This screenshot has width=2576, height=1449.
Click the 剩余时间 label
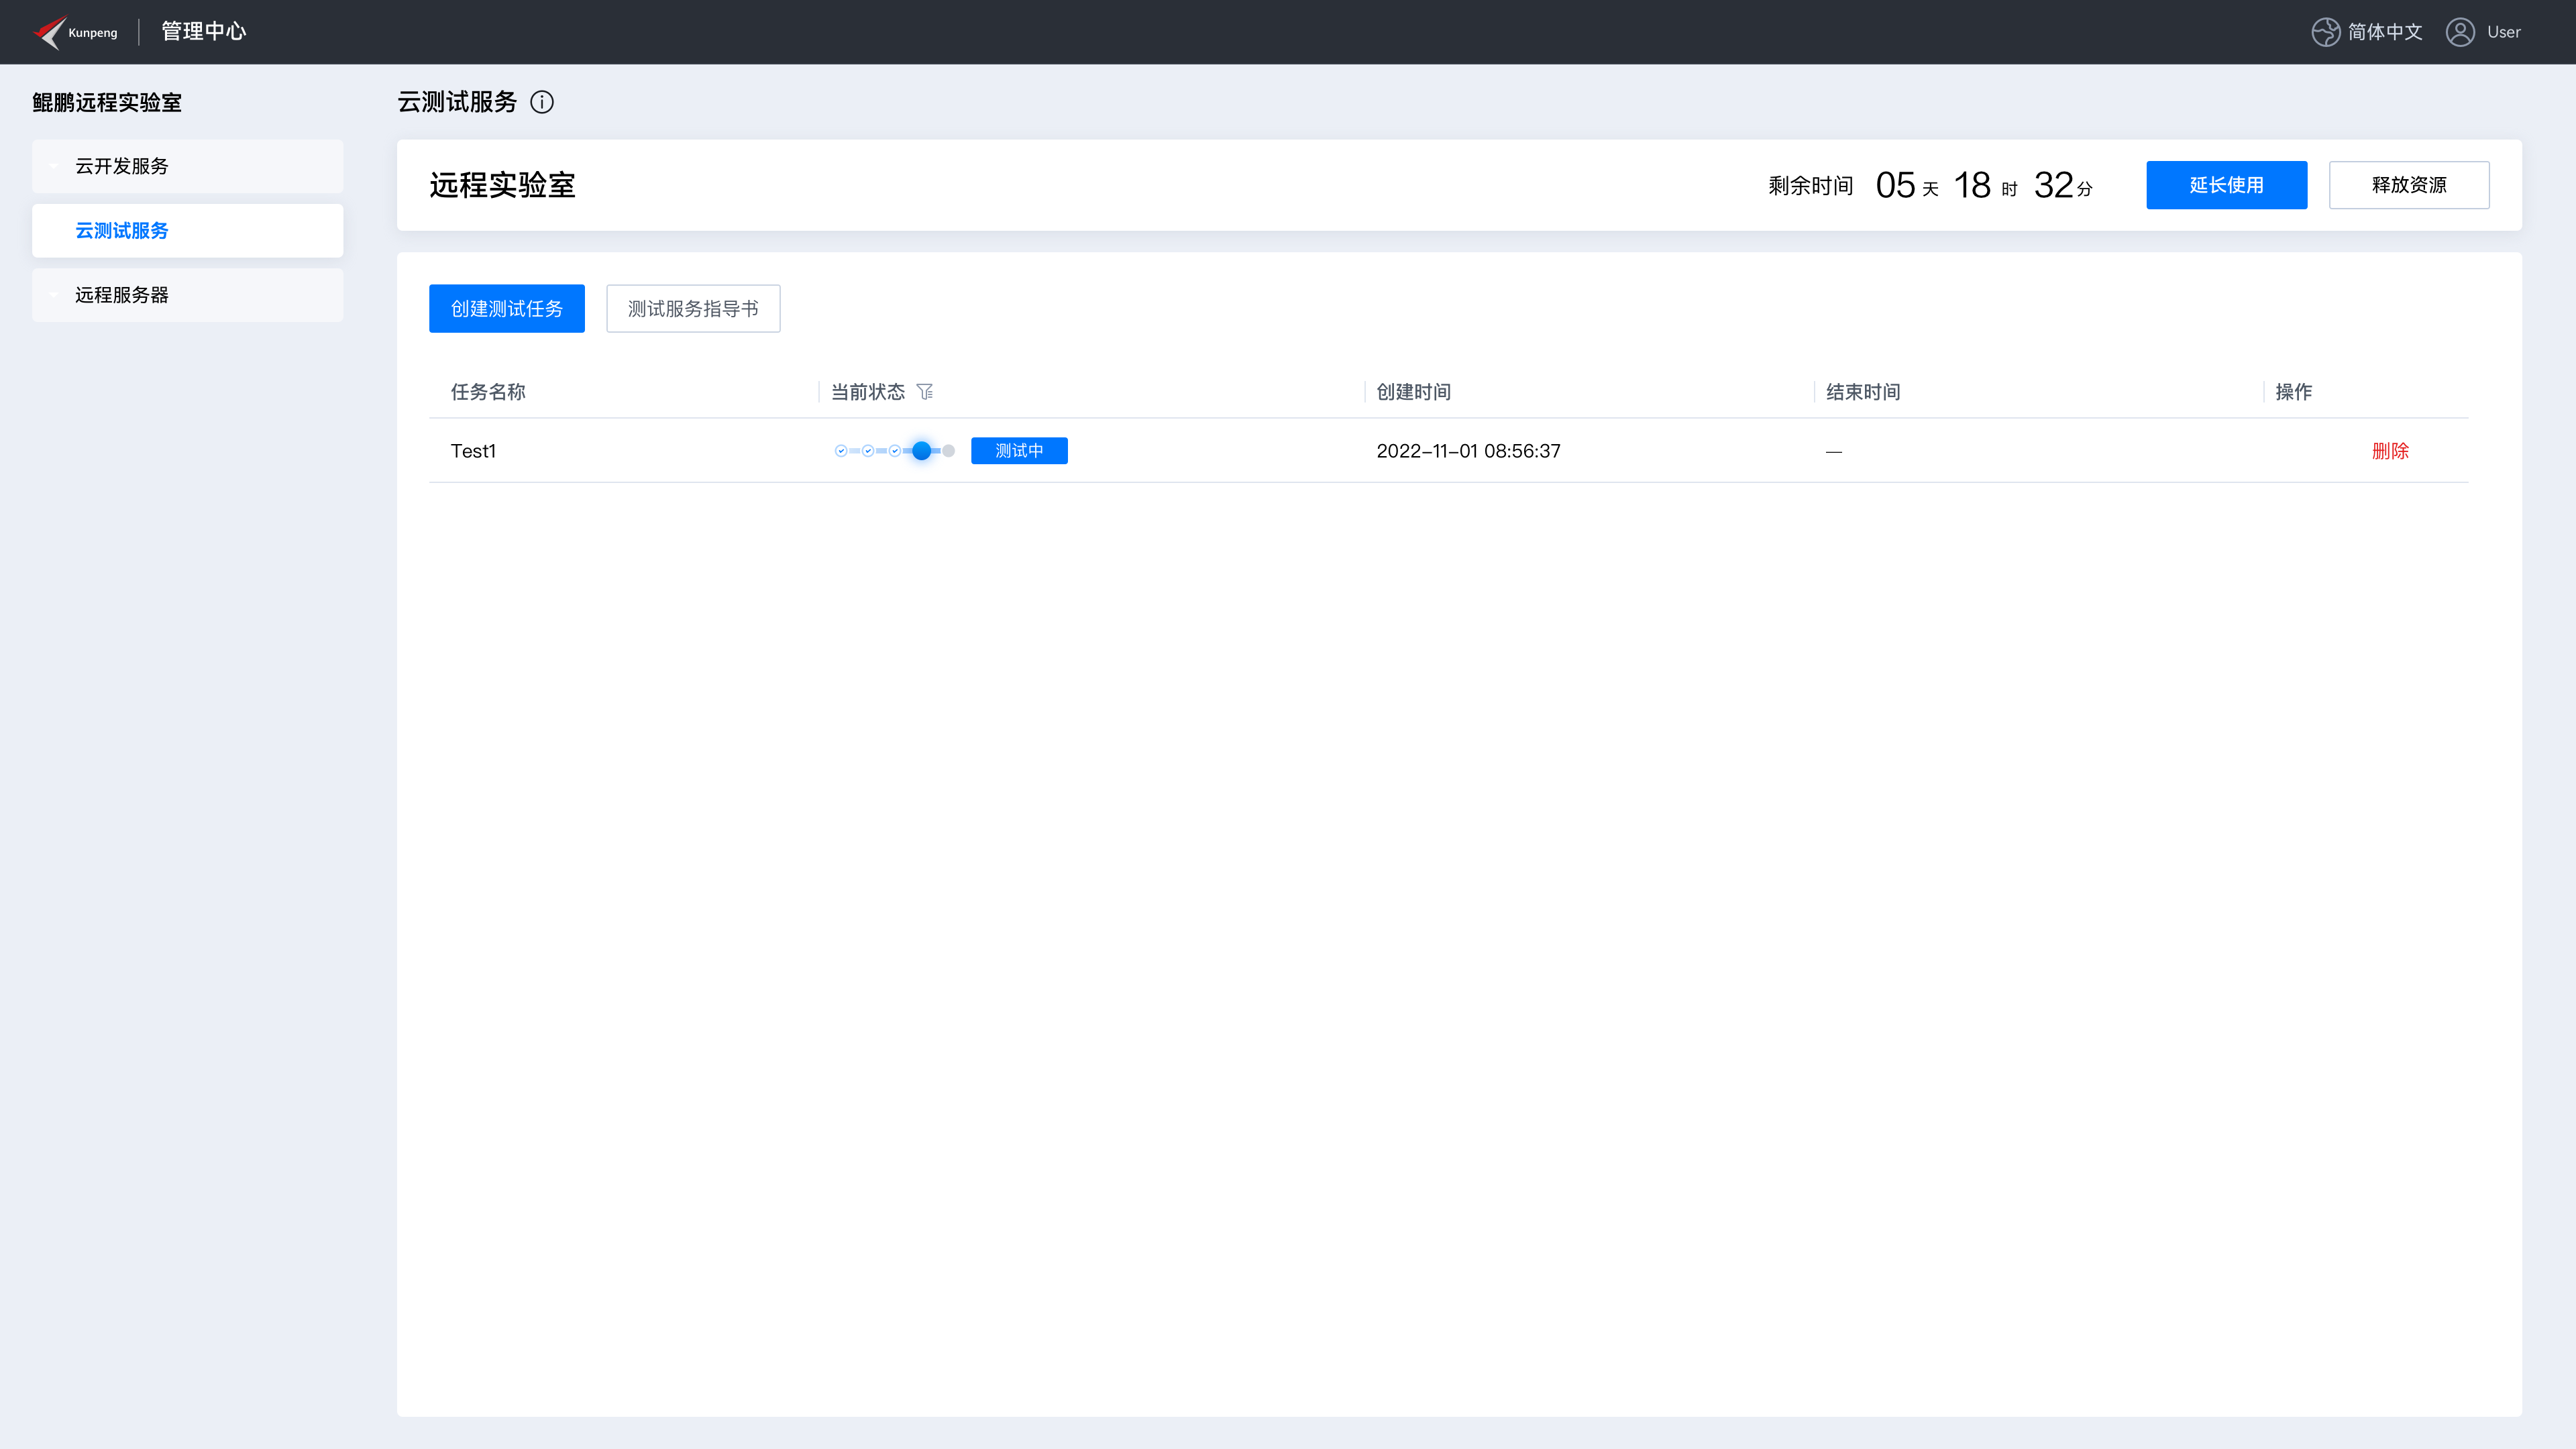click(1810, 186)
